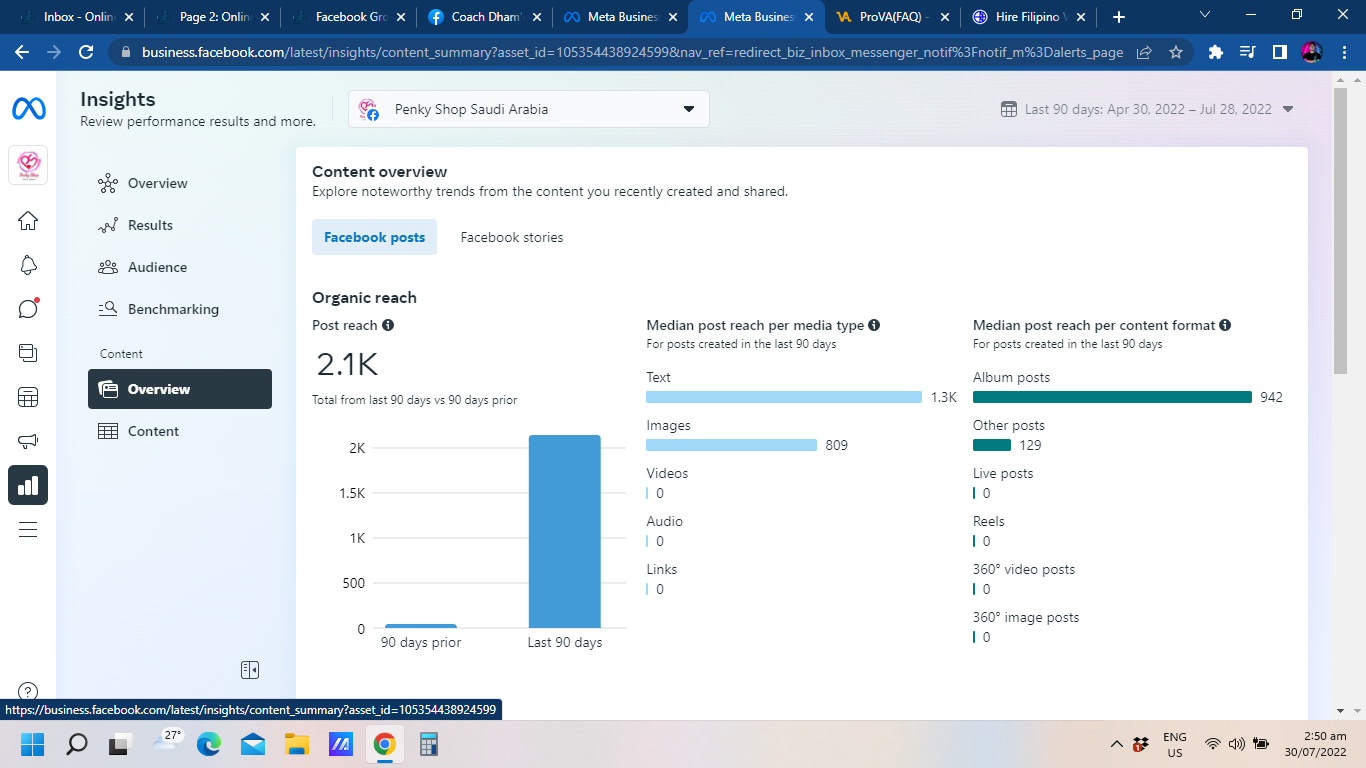Image resolution: width=1366 pixels, height=768 pixels.
Task: Select the Facebook posts tab
Action: point(374,237)
